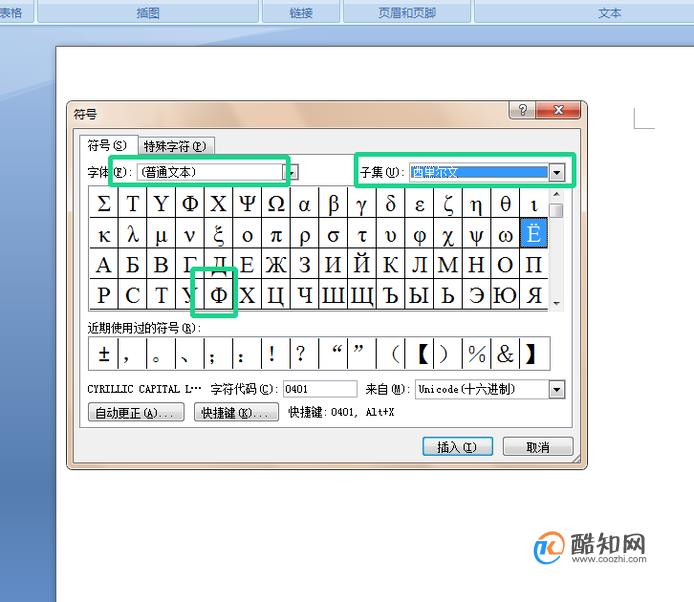
Task: Select the Cyrillic Ы symbol
Action: click(x=419, y=294)
